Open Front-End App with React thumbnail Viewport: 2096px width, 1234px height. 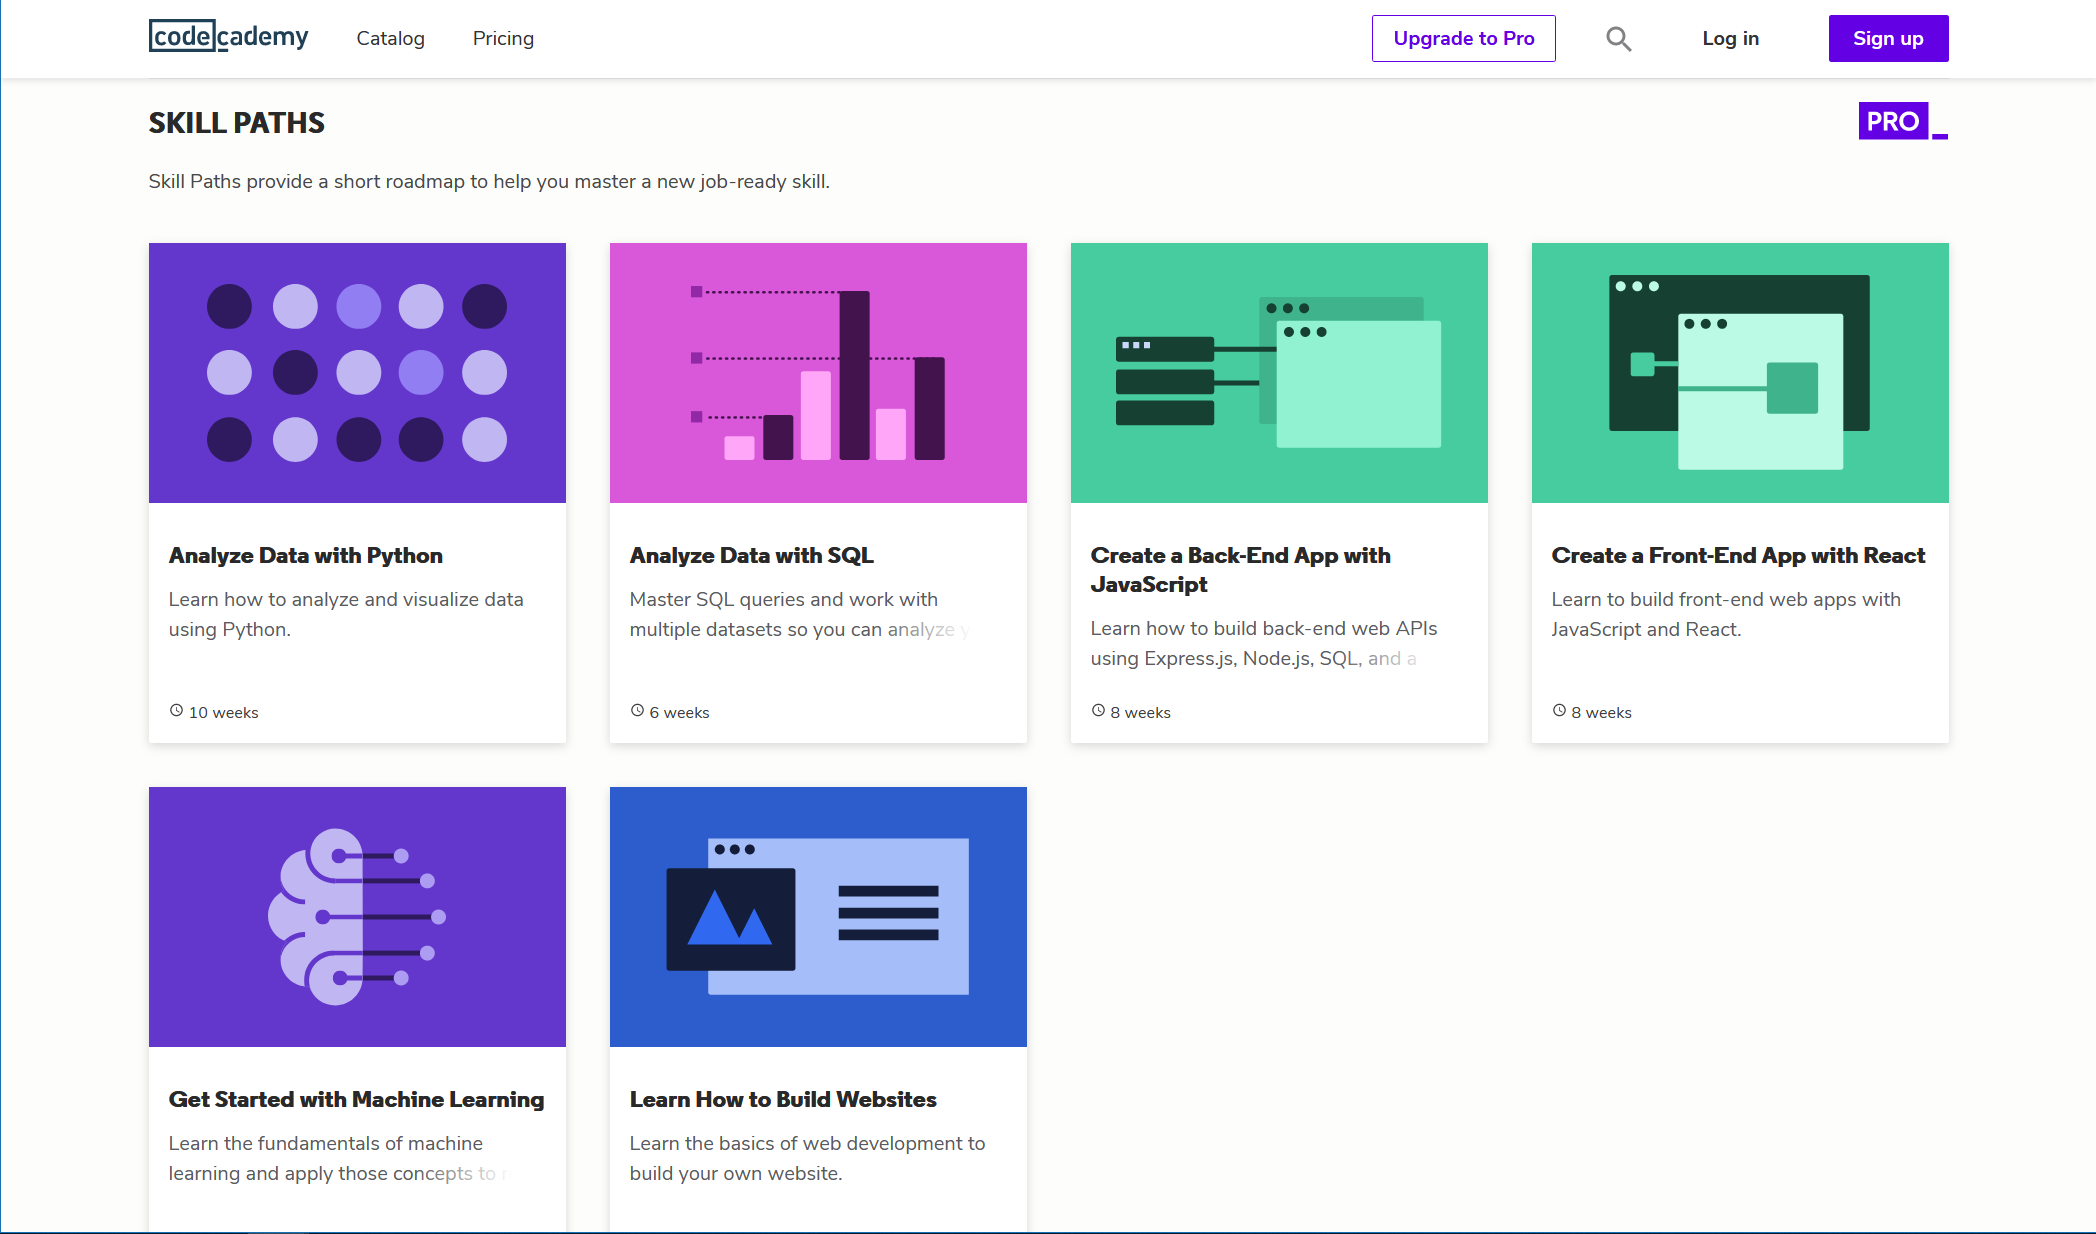coord(1740,373)
